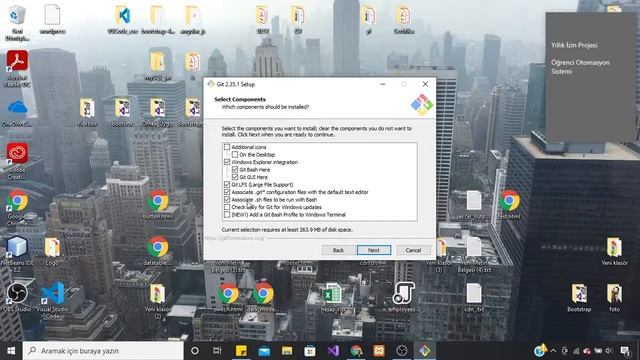640x360 pixels.
Task: Uncheck the Git Bash Here option
Action: 235,169
